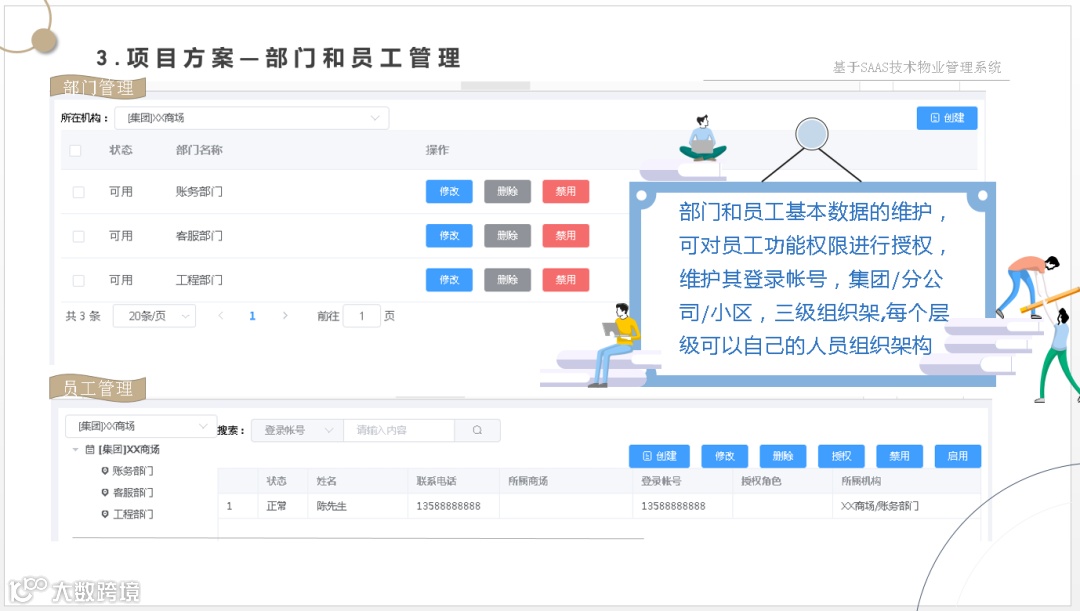1080x611 pixels.
Task: Toggle the select-all checkbox in department table header
Action: pos(76,150)
